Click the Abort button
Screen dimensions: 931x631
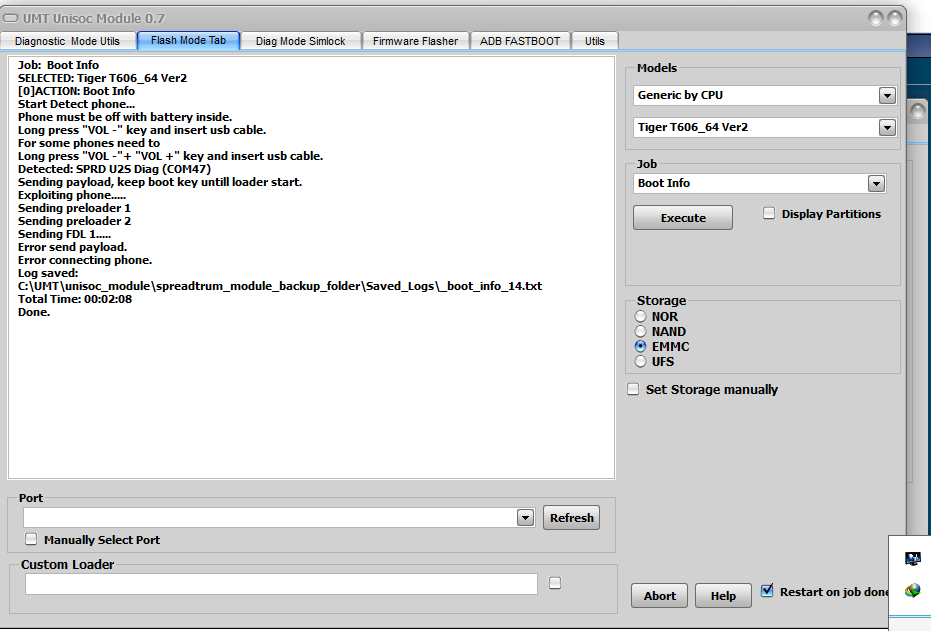click(659, 595)
